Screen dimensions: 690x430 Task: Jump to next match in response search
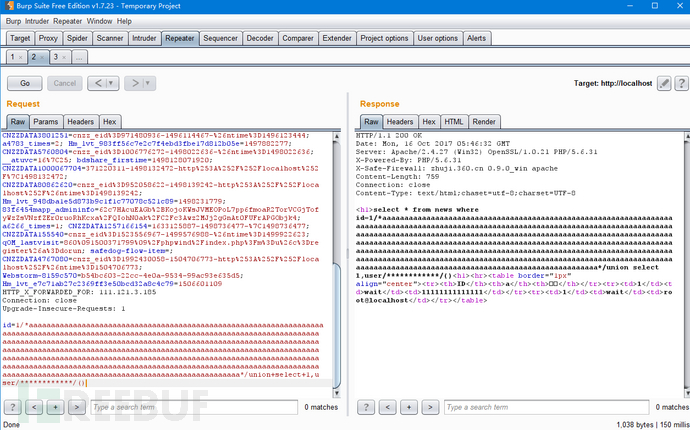[x=430, y=407]
